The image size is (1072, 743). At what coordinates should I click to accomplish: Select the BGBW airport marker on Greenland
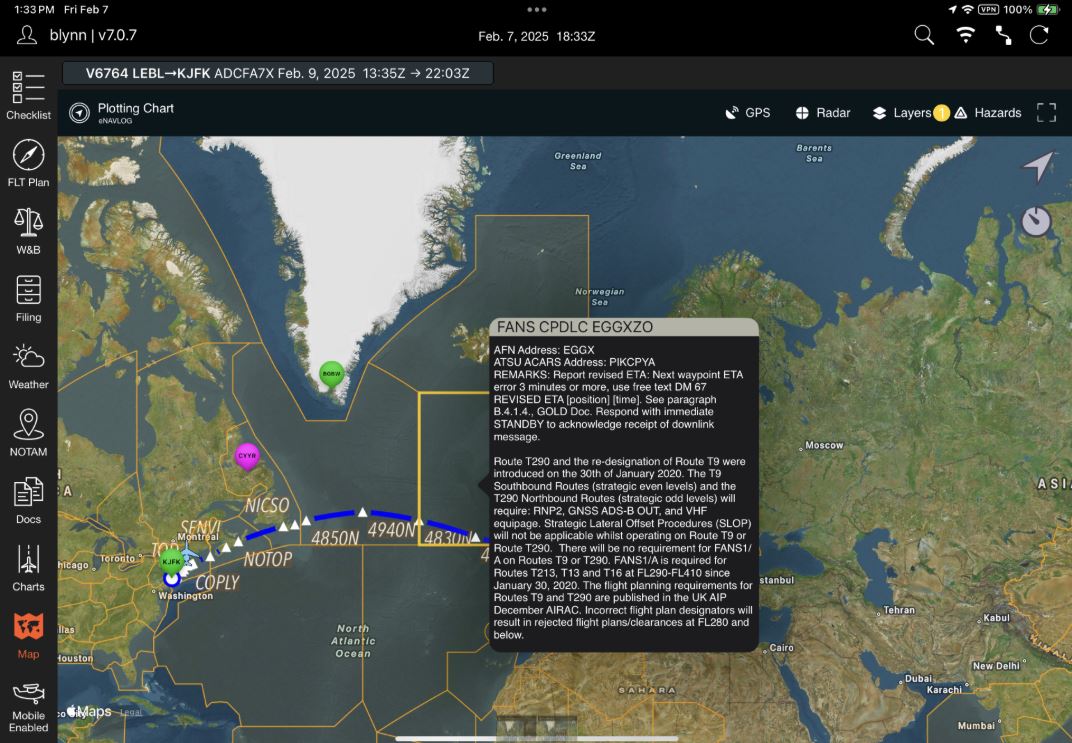(x=330, y=374)
